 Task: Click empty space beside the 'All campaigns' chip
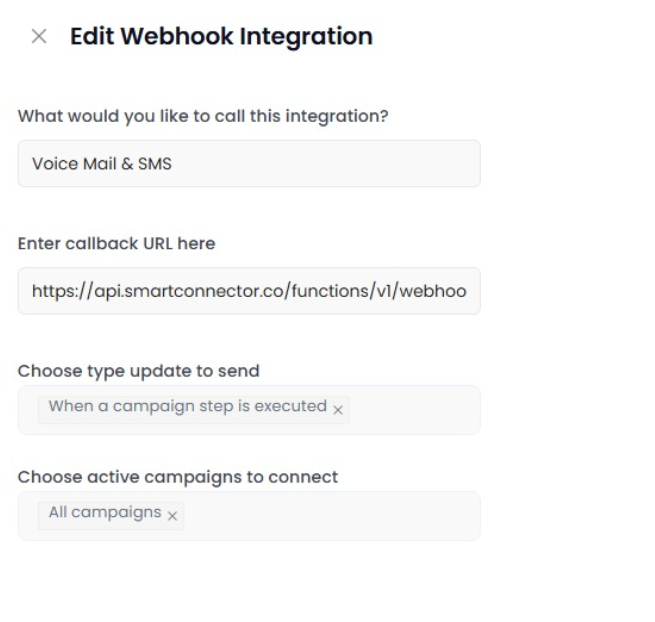[x=330, y=516]
